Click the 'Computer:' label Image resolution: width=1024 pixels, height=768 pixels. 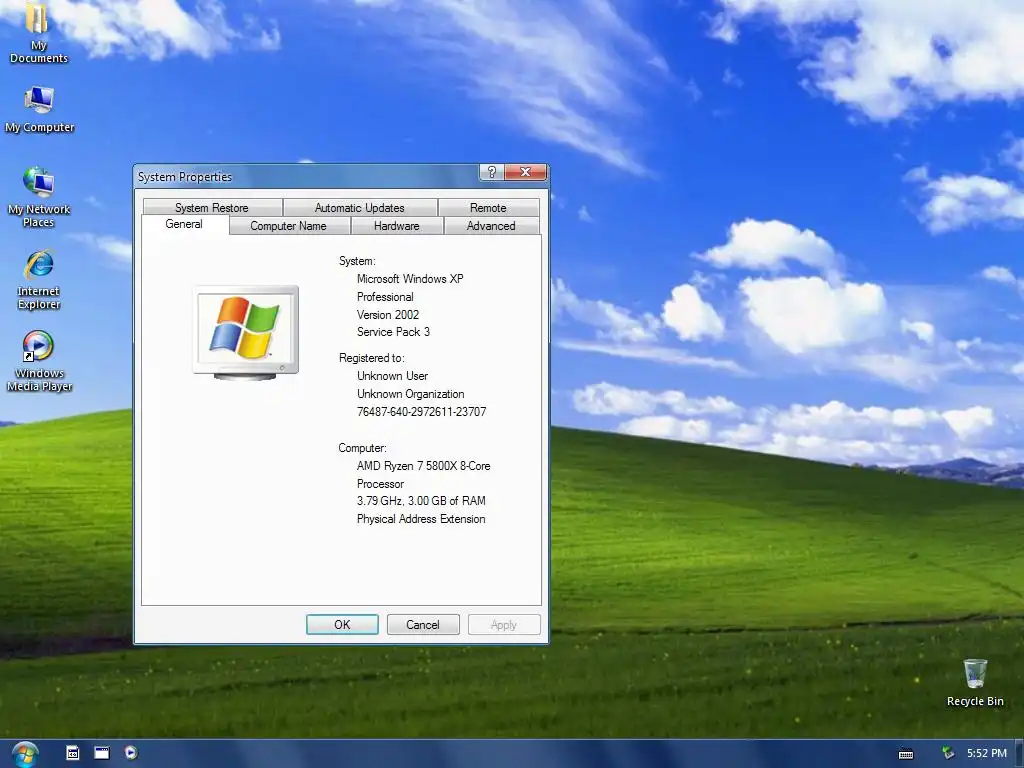pos(362,448)
